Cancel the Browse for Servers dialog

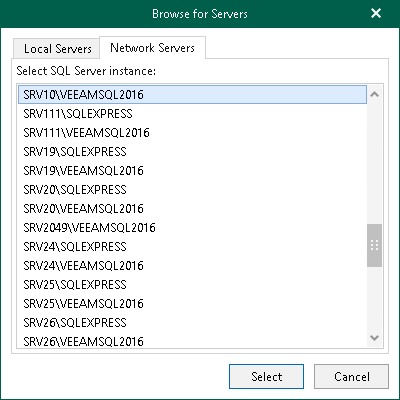pyautogui.click(x=351, y=376)
